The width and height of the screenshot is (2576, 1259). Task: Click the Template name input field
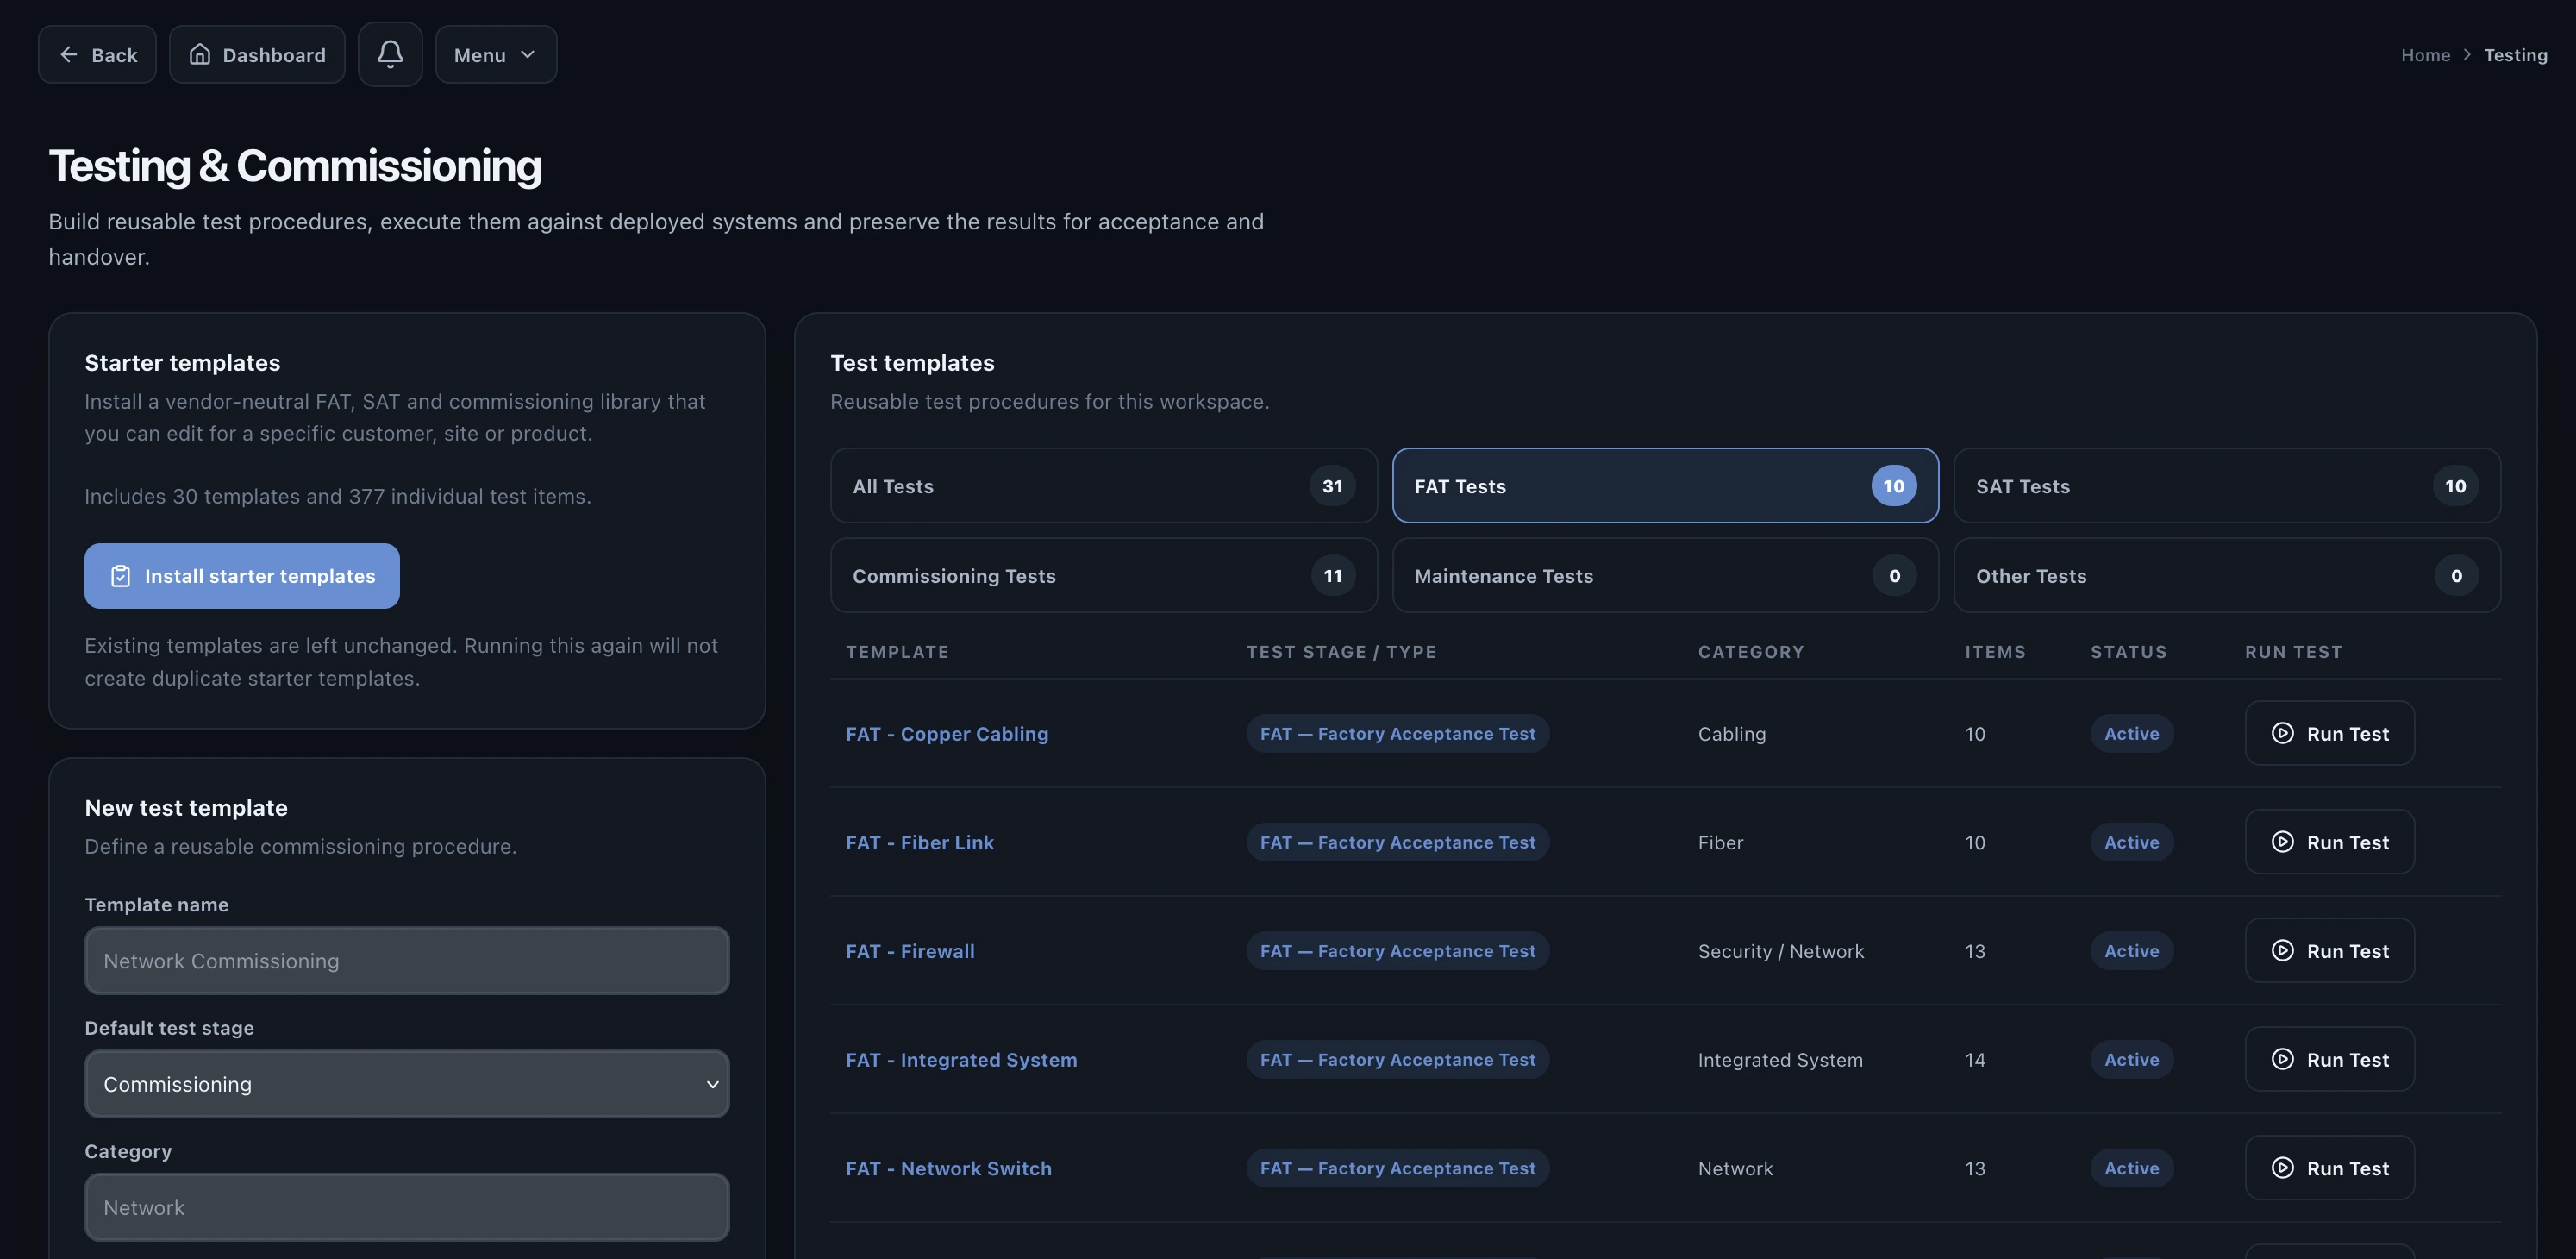click(x=407, y=960)
